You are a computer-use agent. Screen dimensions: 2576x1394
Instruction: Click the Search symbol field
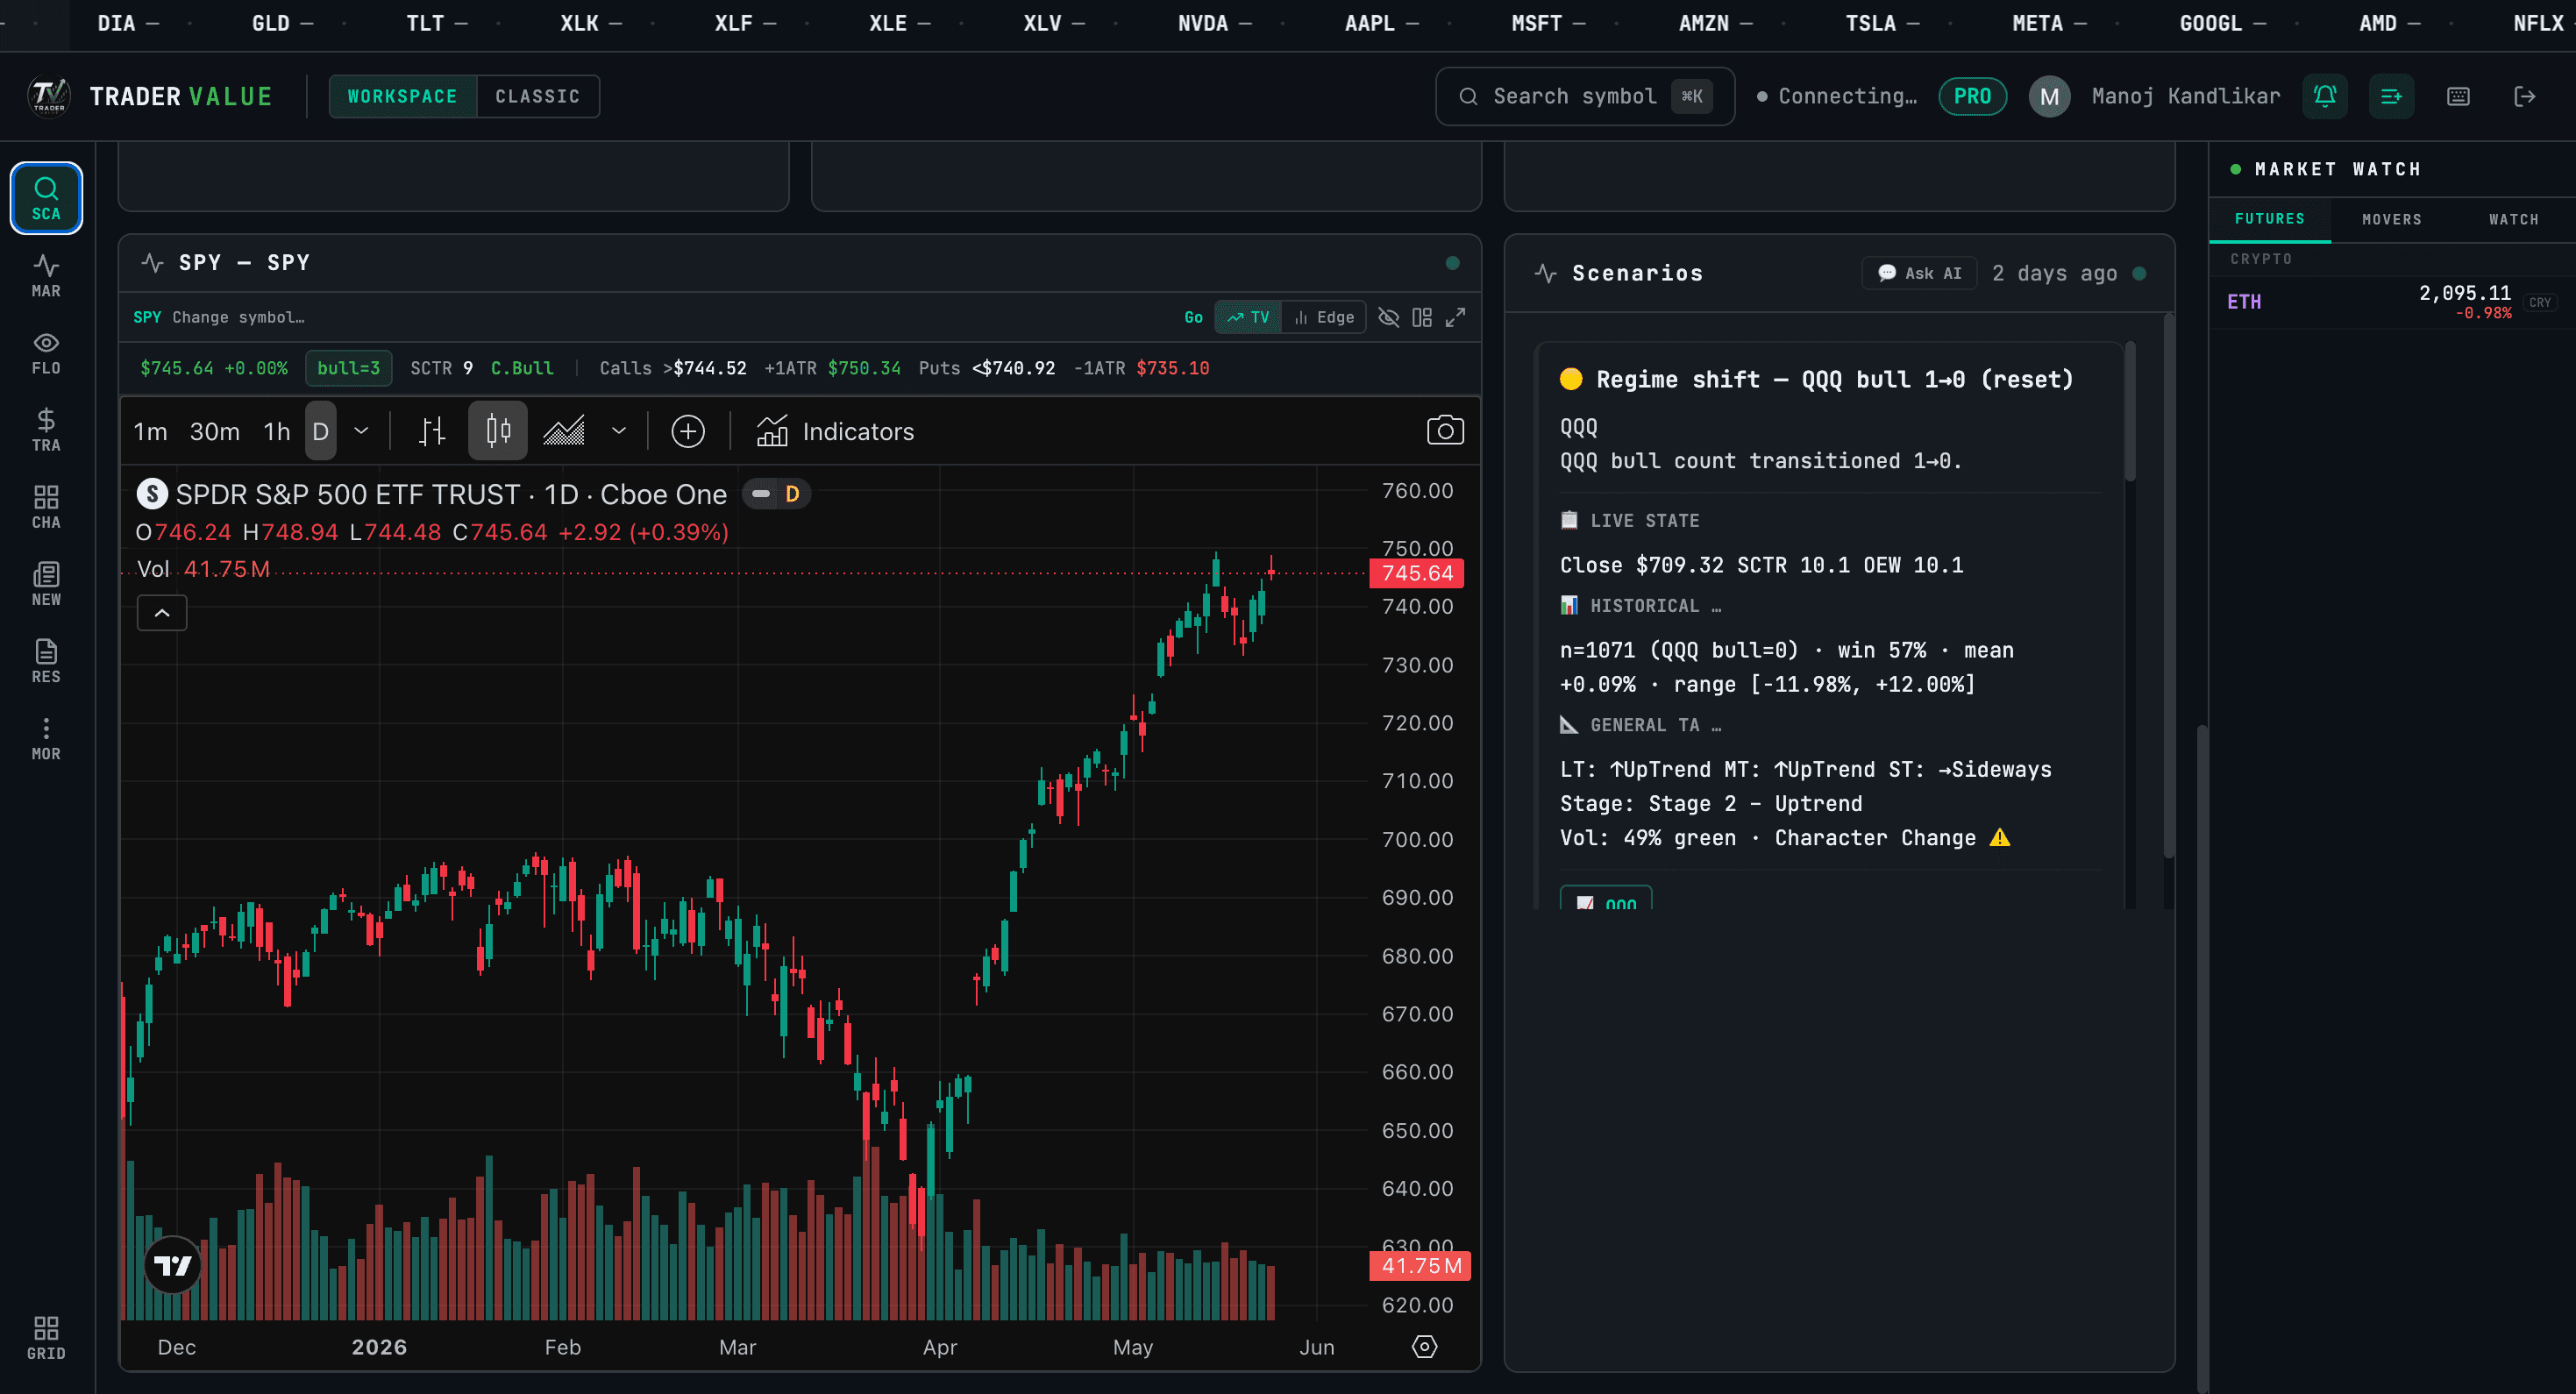tap(1585, 96)
